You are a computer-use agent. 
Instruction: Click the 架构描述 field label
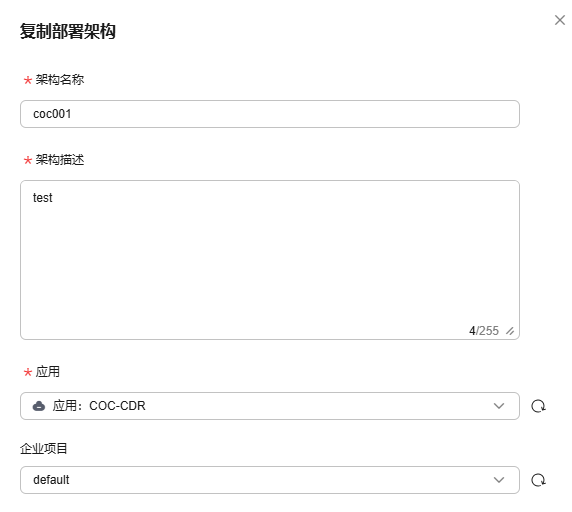tap(60, 159)
